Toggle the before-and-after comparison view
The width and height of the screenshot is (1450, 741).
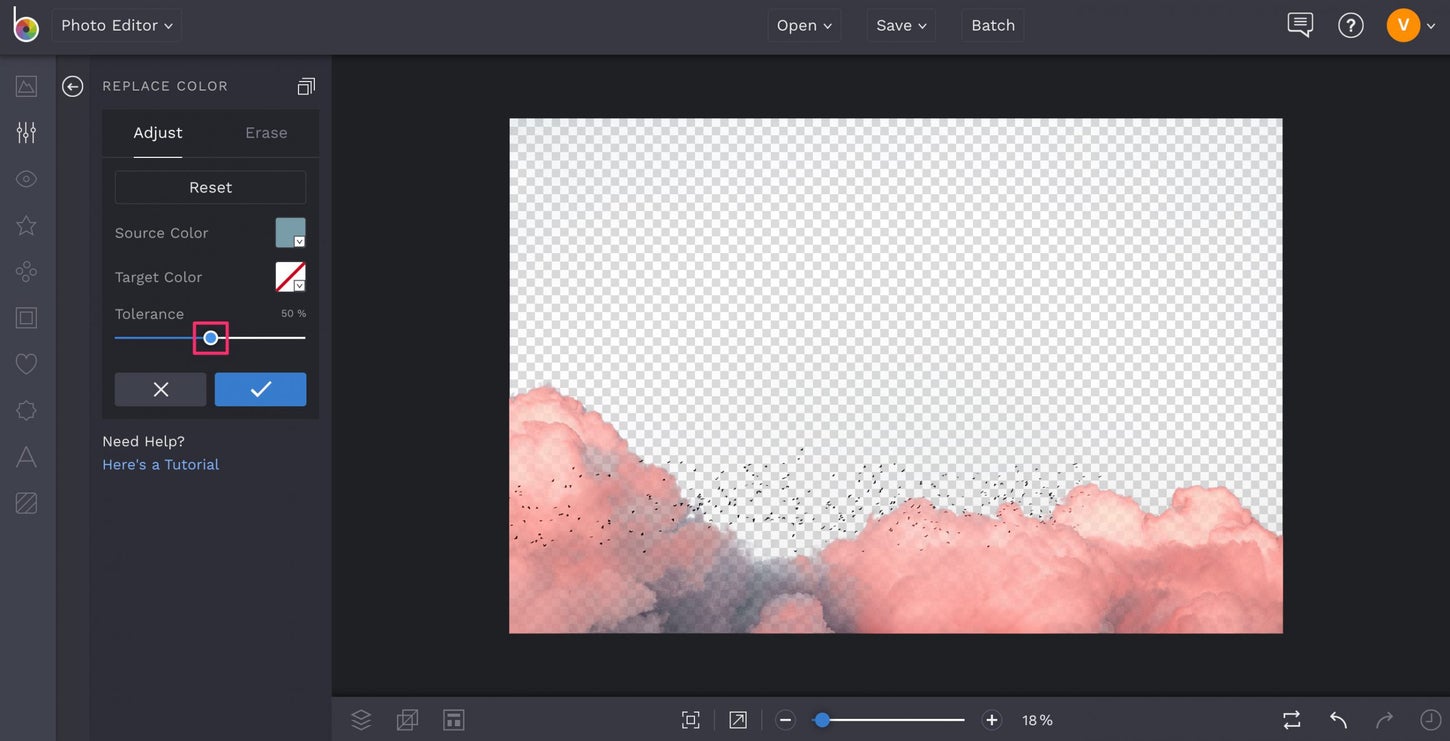pyautogui.click(x=1291, y=719)
